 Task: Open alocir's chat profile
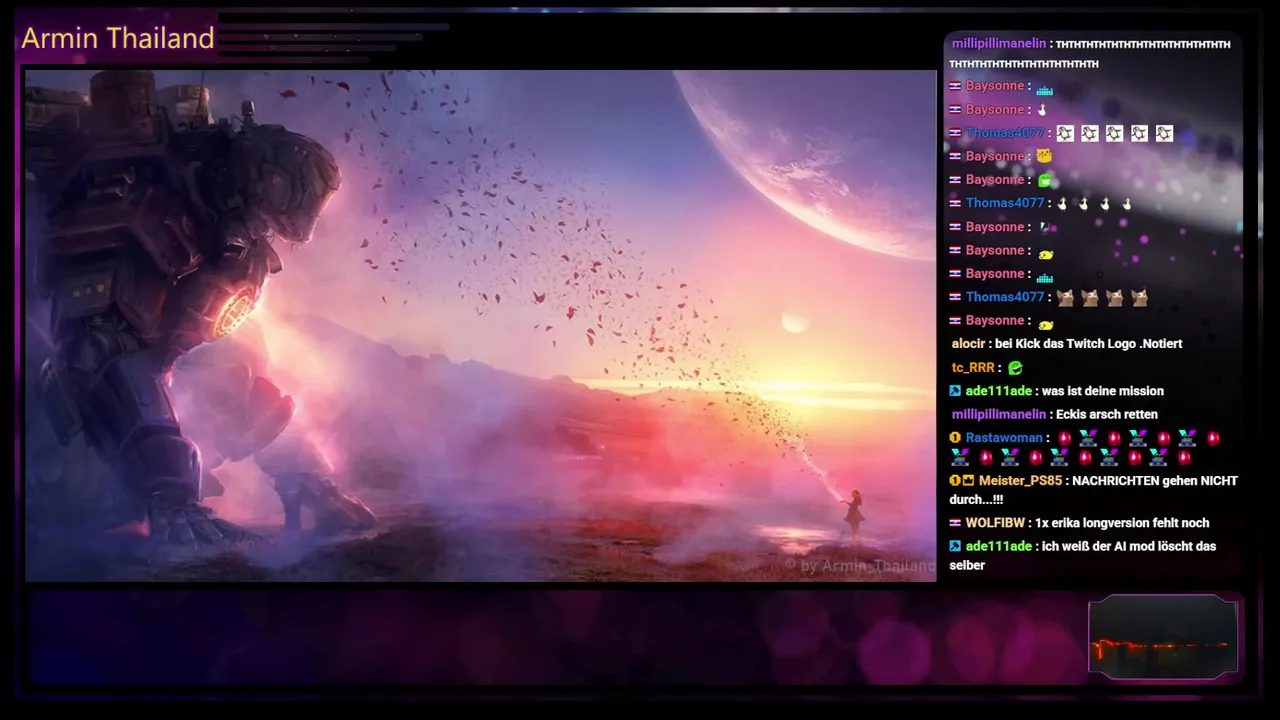[968, 344]
